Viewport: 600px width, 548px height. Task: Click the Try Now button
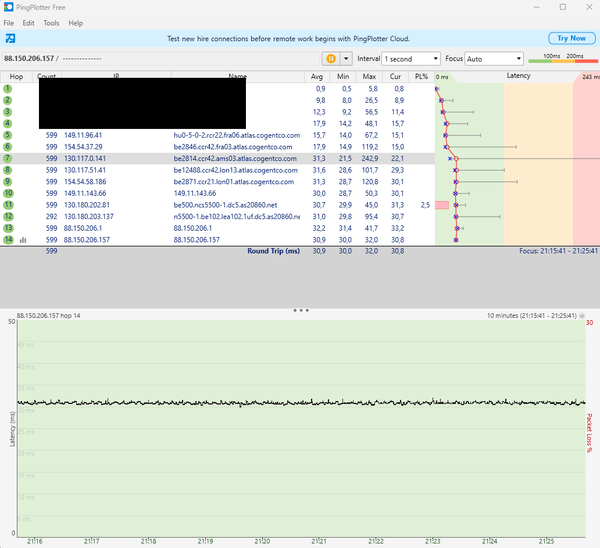572,38
